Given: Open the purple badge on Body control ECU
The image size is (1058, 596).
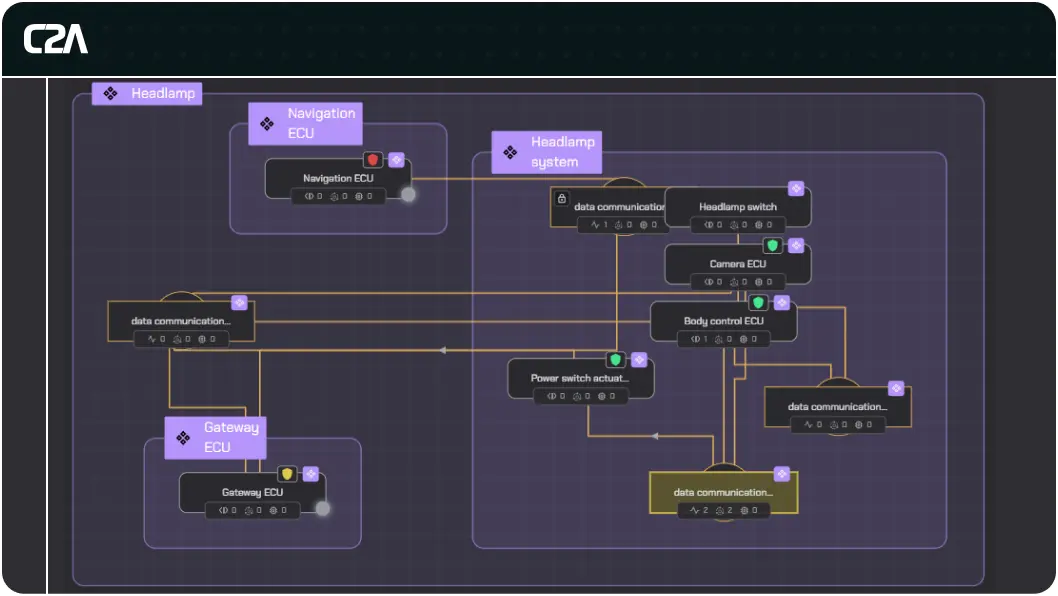Looking at the screenshot, I should click(782, 302).
